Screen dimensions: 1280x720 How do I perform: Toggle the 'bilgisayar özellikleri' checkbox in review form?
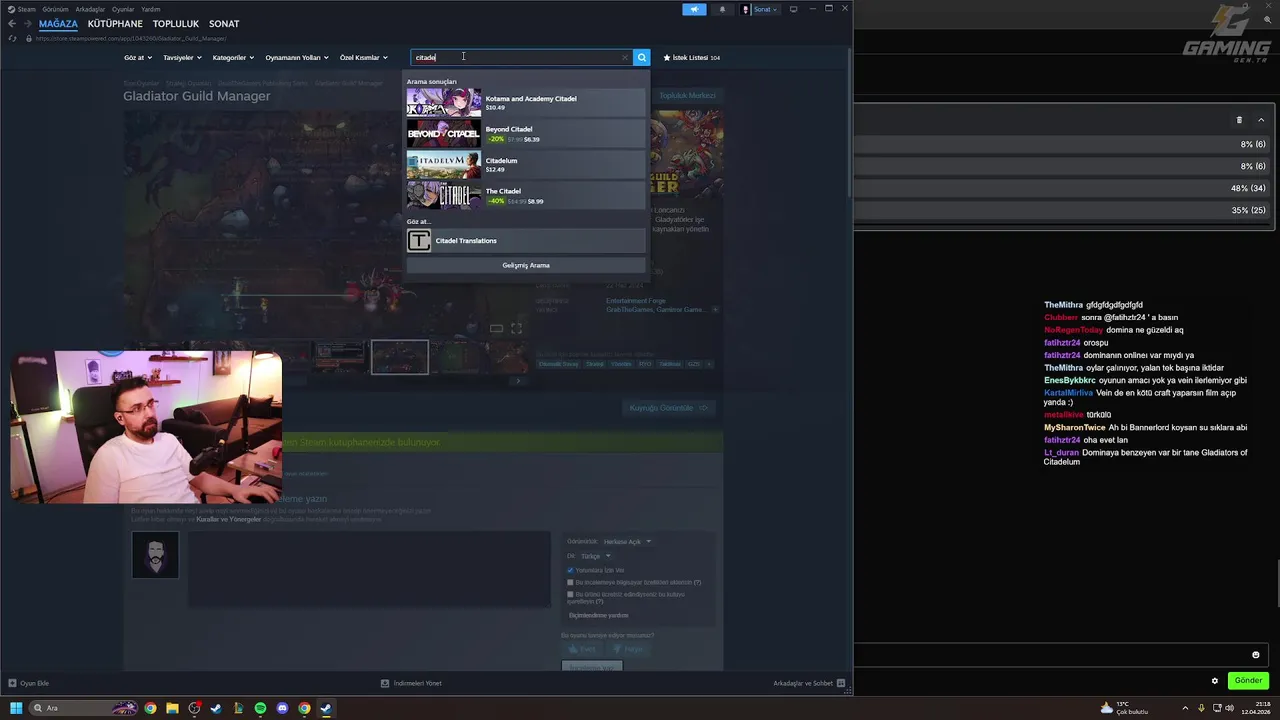[x=570, y=582]
